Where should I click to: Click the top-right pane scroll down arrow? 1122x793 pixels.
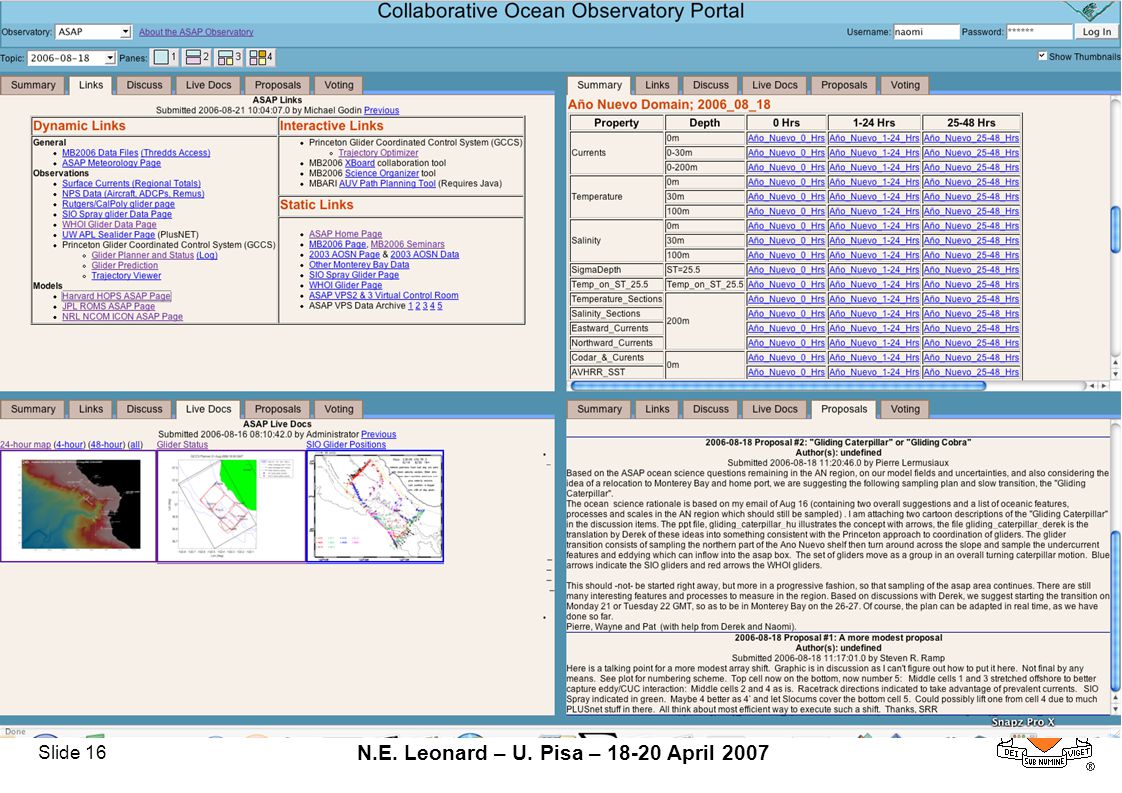(1116, 374)
